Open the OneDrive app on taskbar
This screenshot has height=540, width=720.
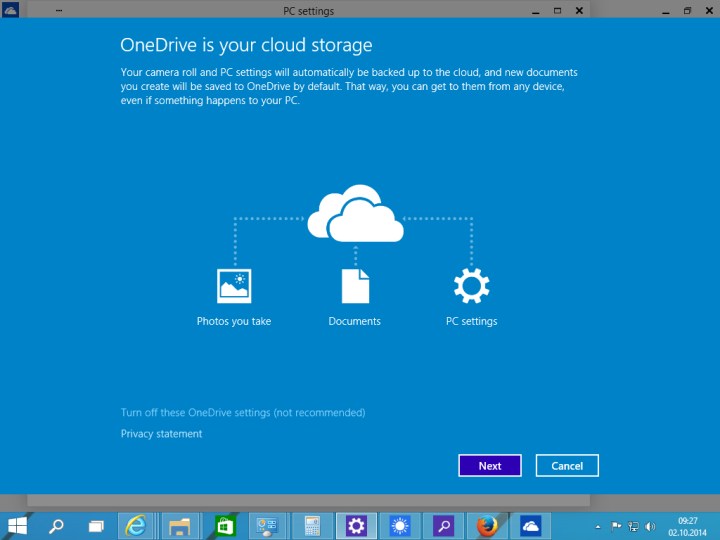coord(531,526)
